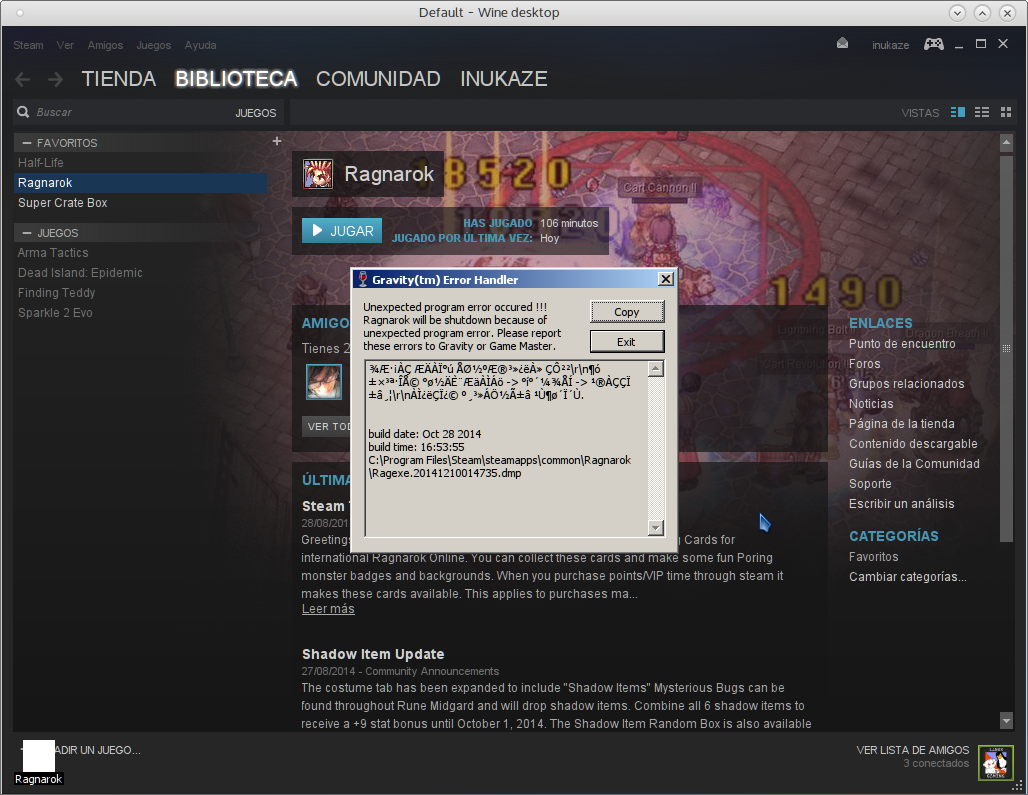
Task: Click the friend avatar thumbnail
Action: (324, 382)
